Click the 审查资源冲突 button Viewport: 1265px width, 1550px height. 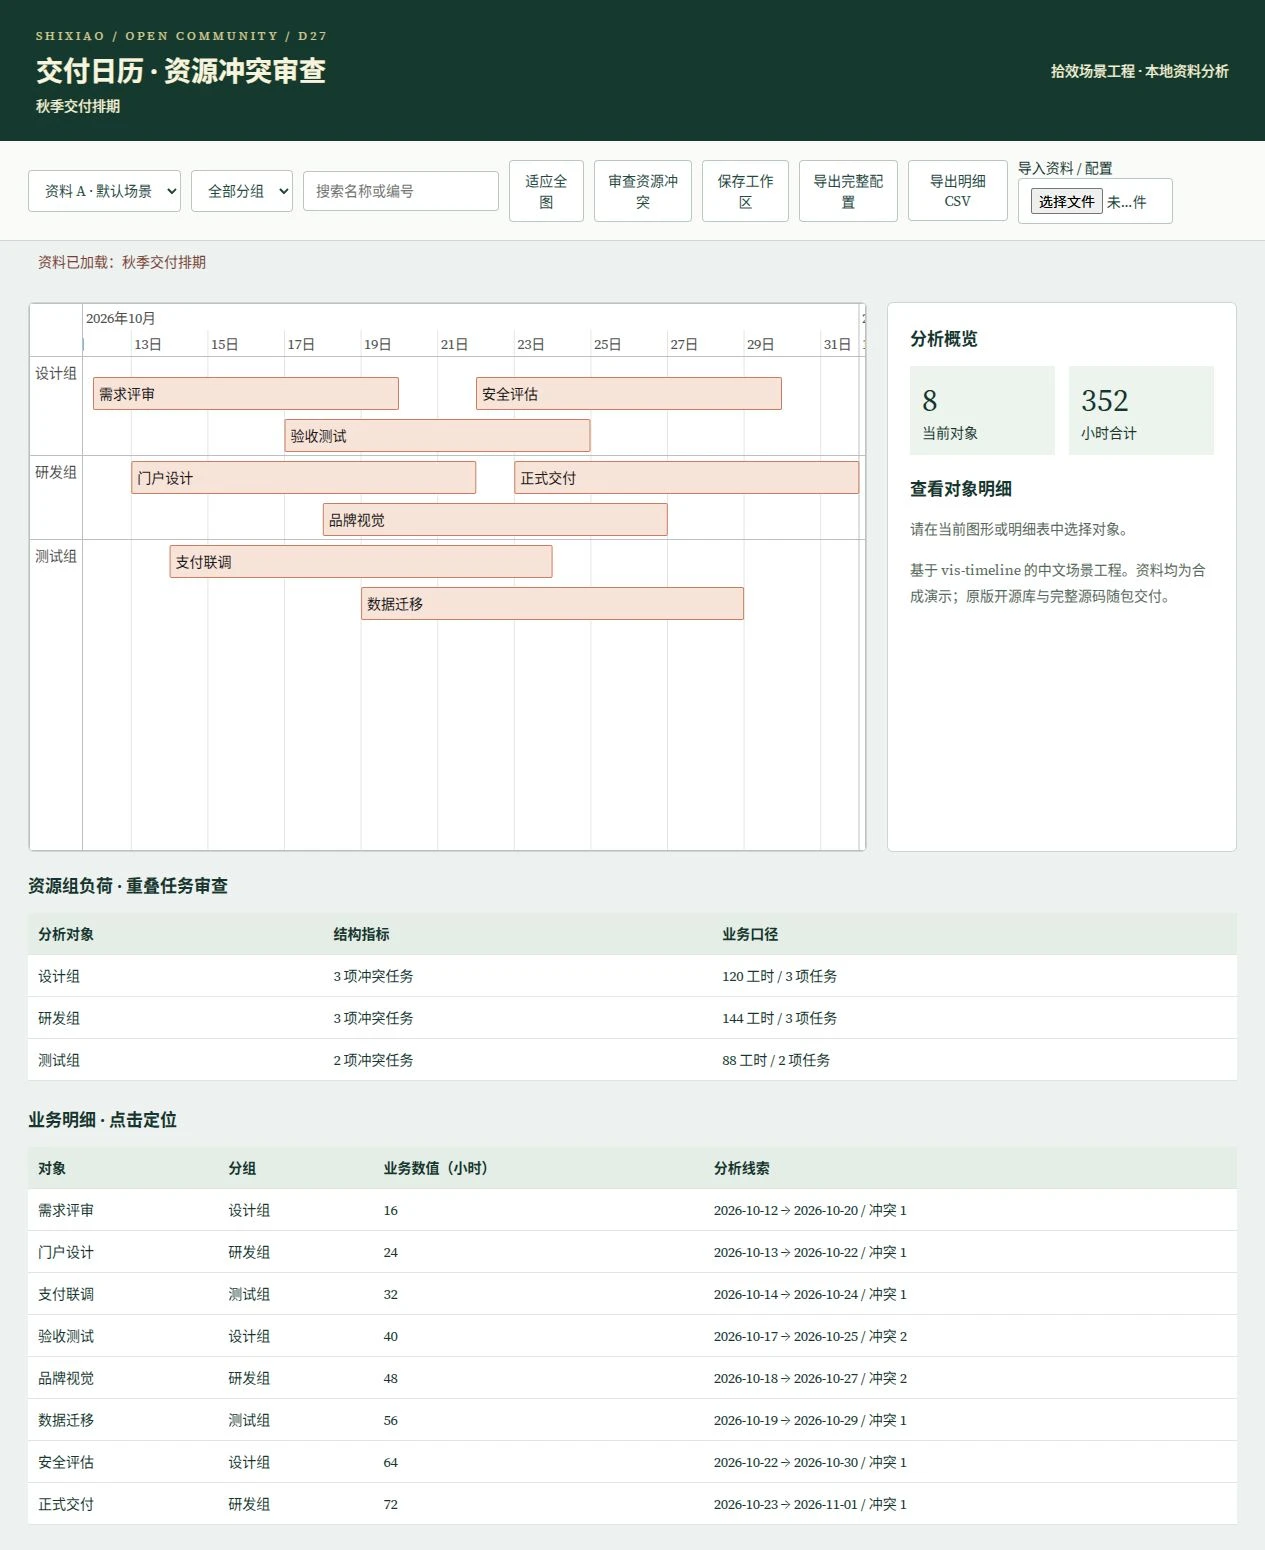tap(643, 191)
